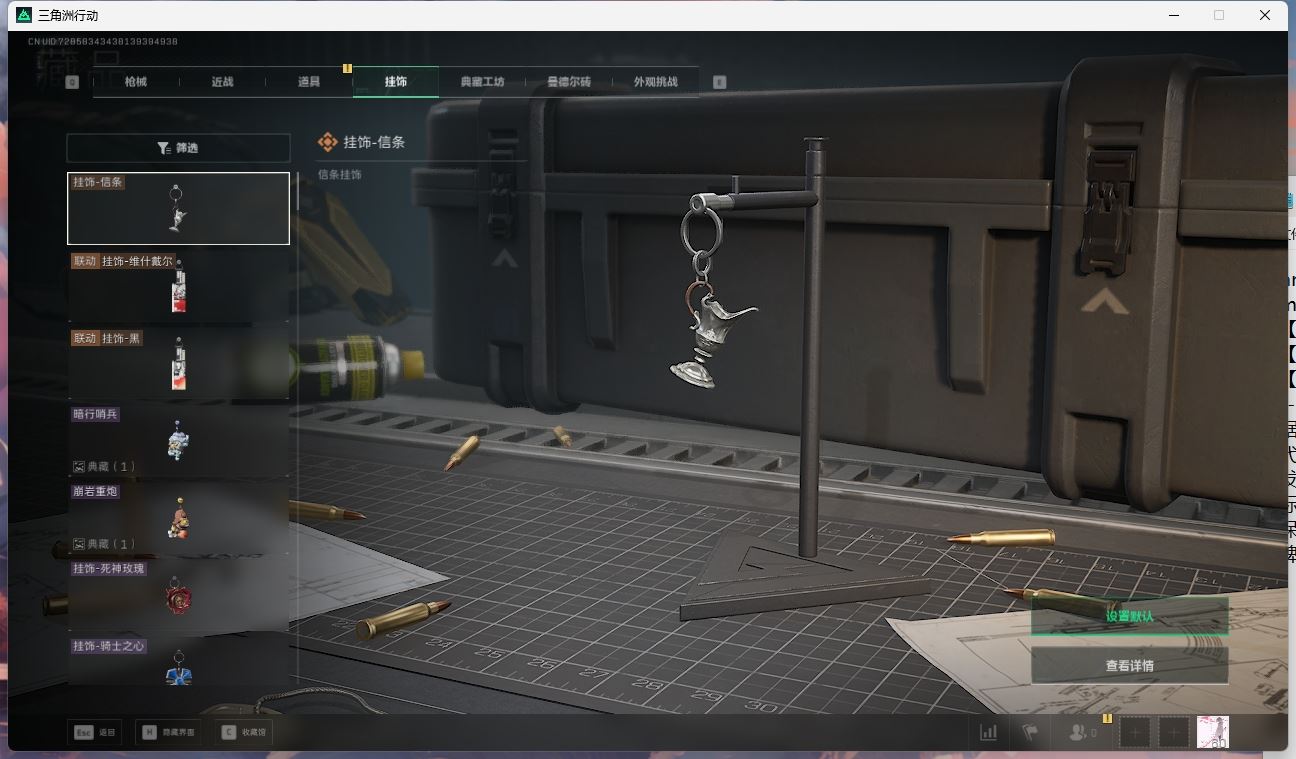Image resolution: width=1296 pixels, height=759 pixels.
Task: Open the 收藏馆 collection button
Action: [245, 732]
